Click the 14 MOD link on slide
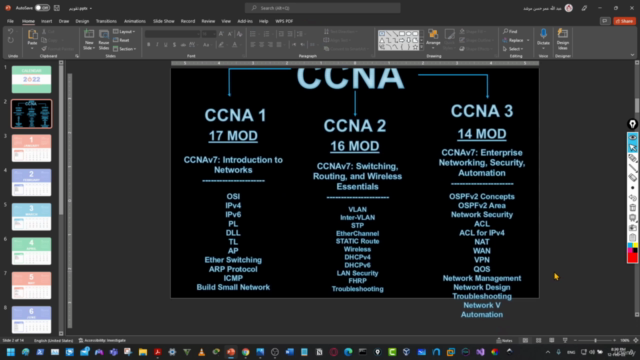Viewport: 640px width, 360px height. coord(482,134)
